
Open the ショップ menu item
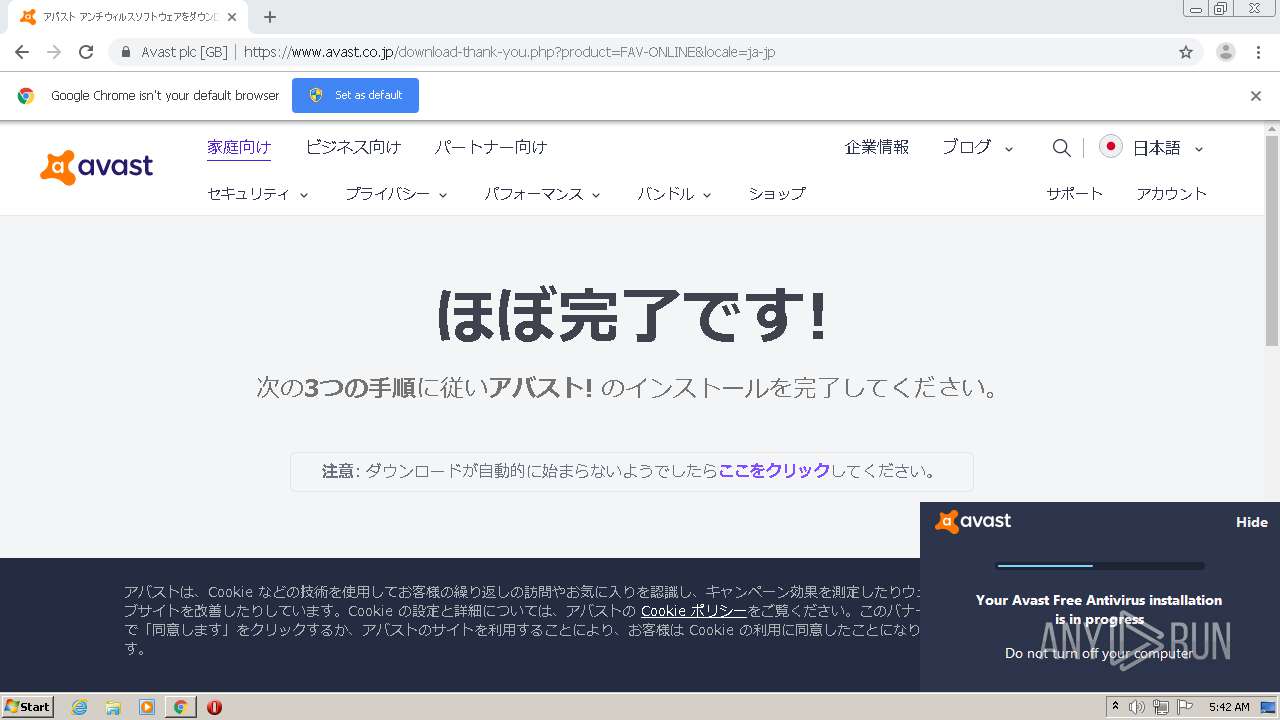pyautogui.click(x=777, y=194)
